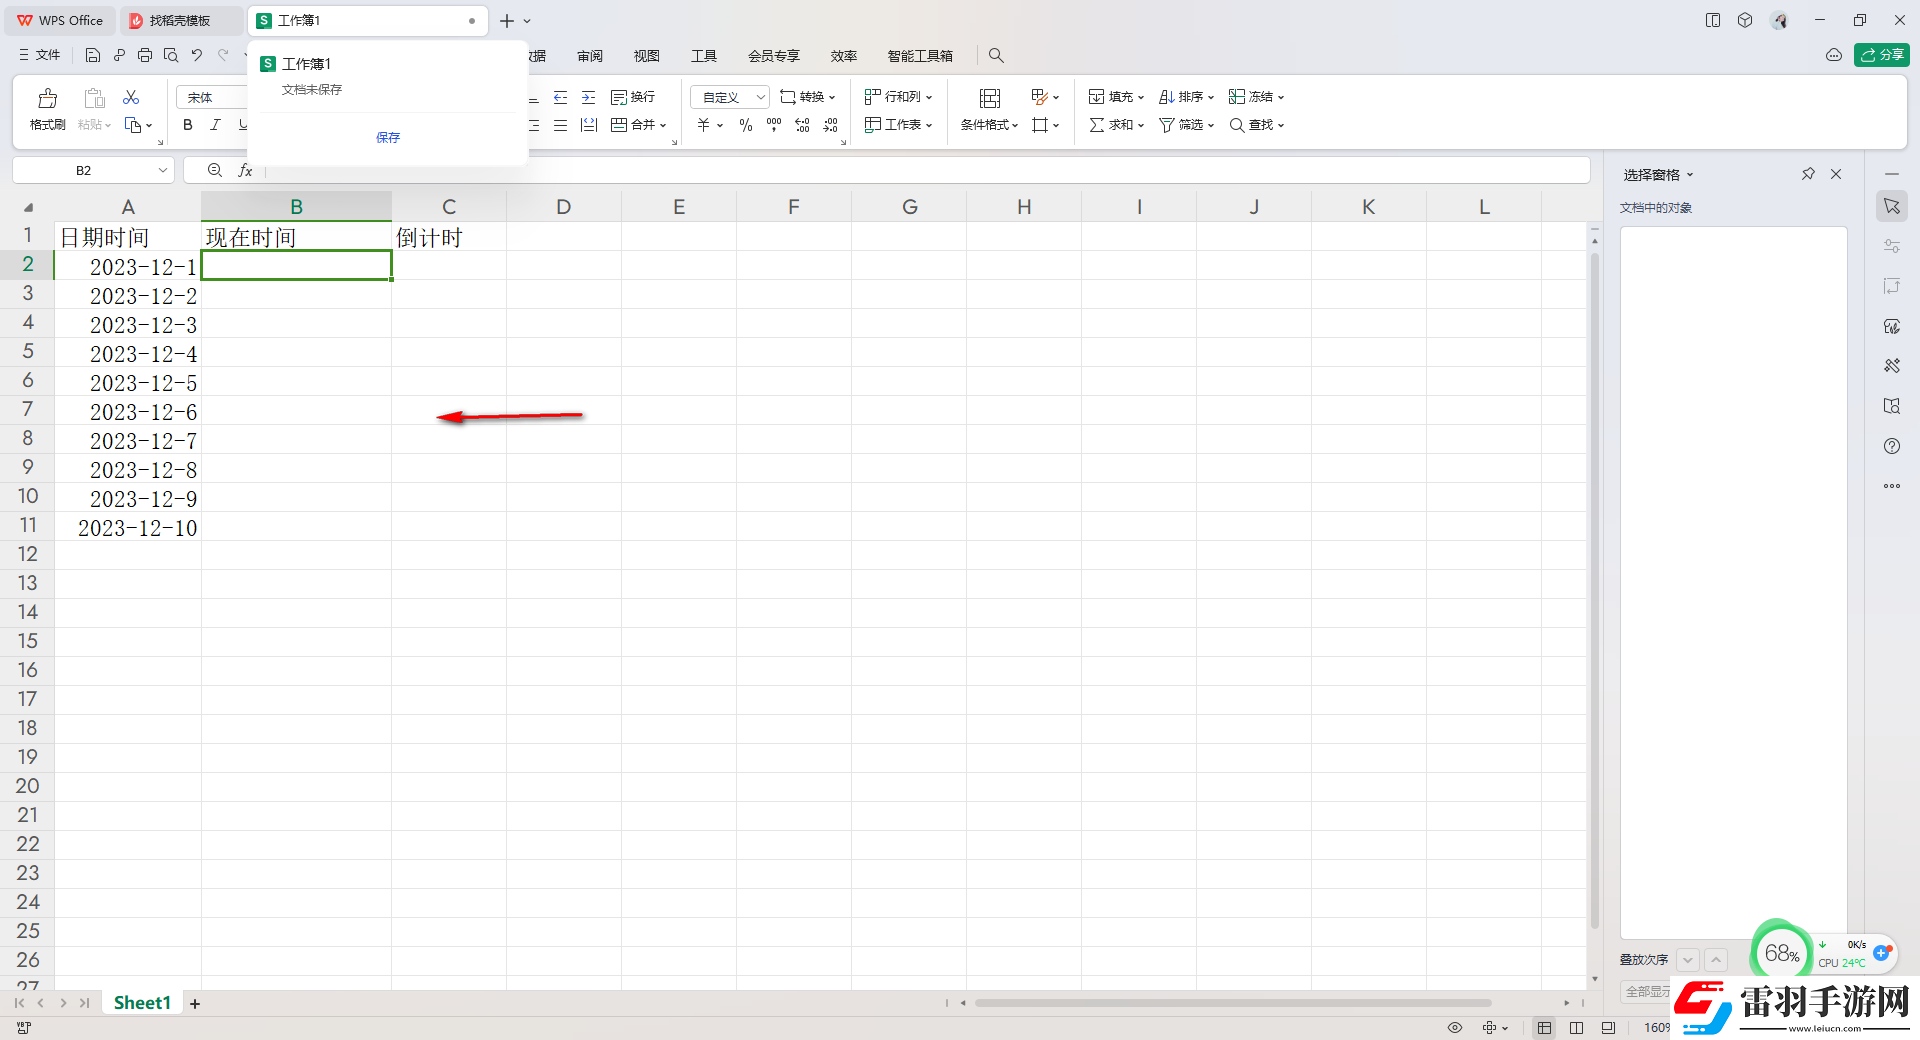Click the percent style icon
Viewport: 1920px width, 1040px height.
coord(745,125)
